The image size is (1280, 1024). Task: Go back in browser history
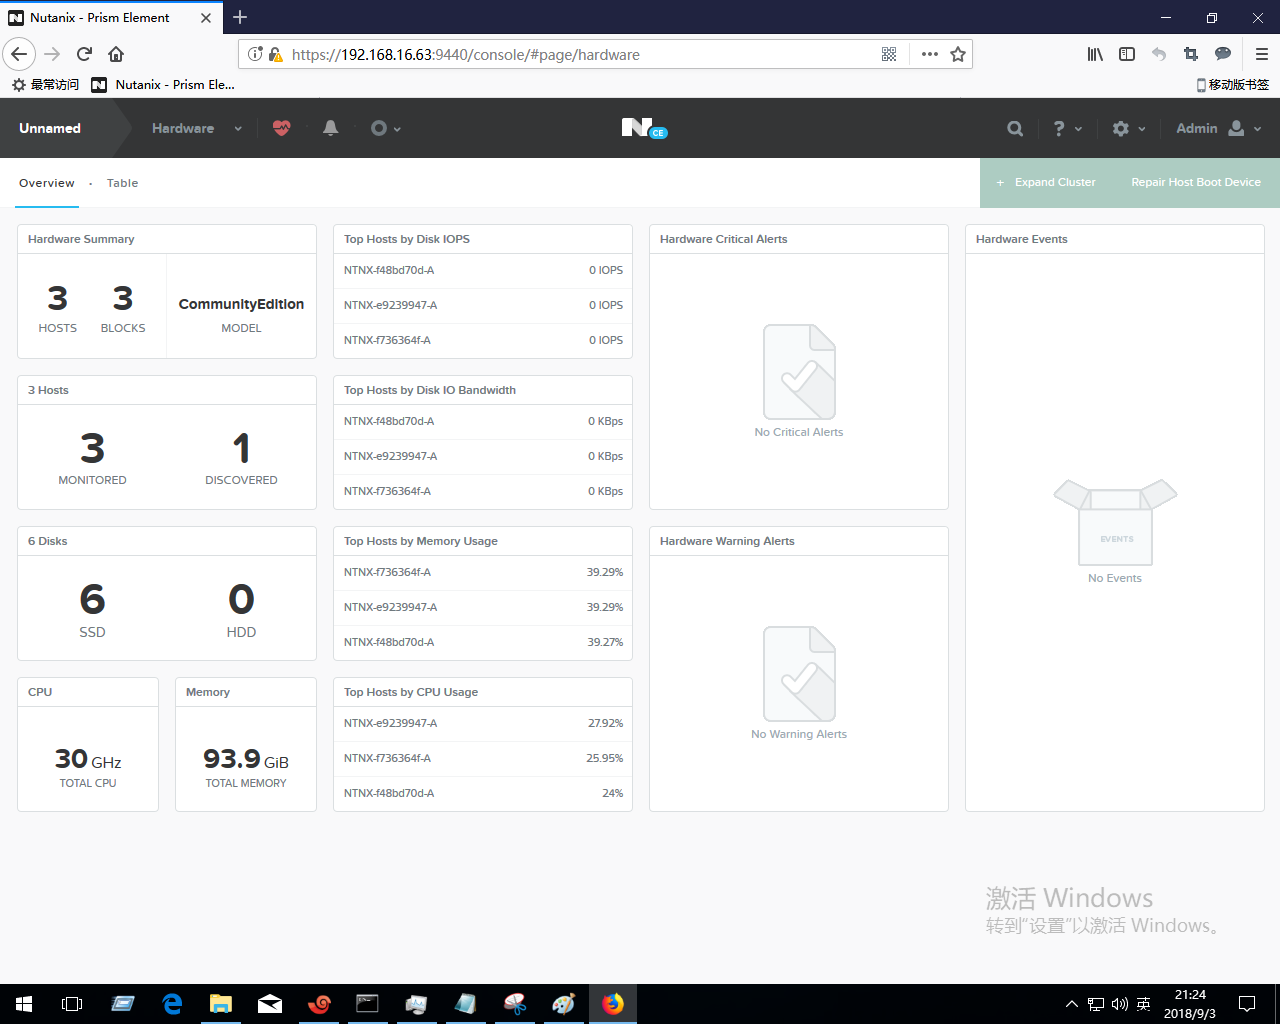pyautogui.click(x=19, y=54)
